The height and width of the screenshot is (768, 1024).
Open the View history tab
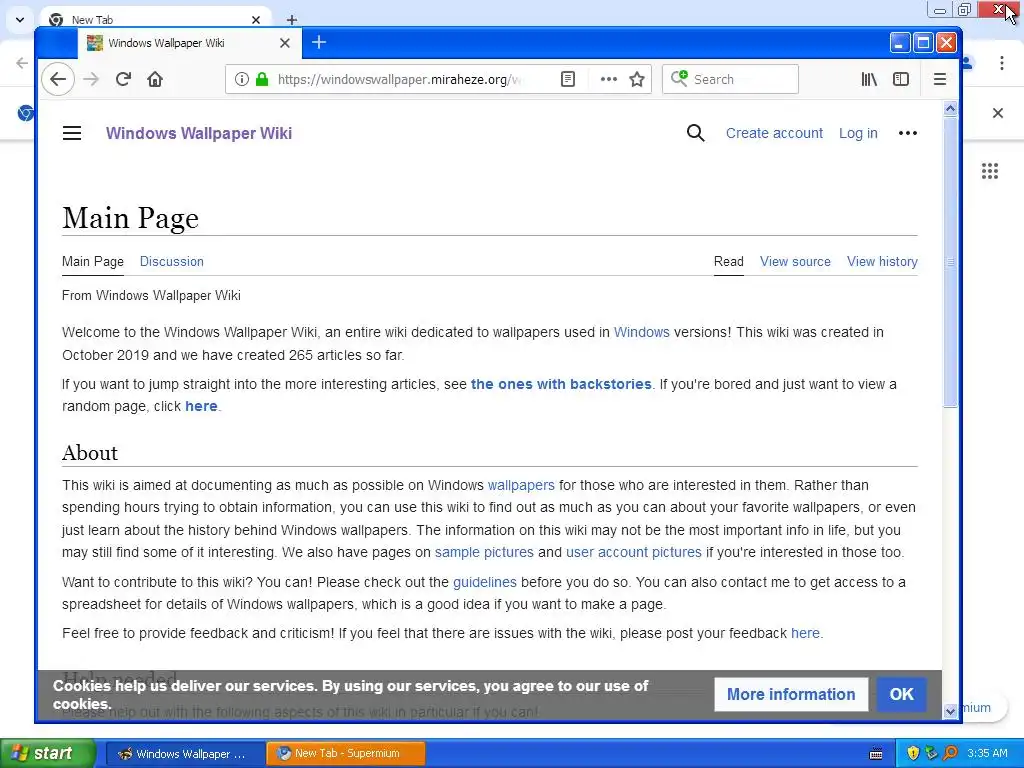(882, 261)
